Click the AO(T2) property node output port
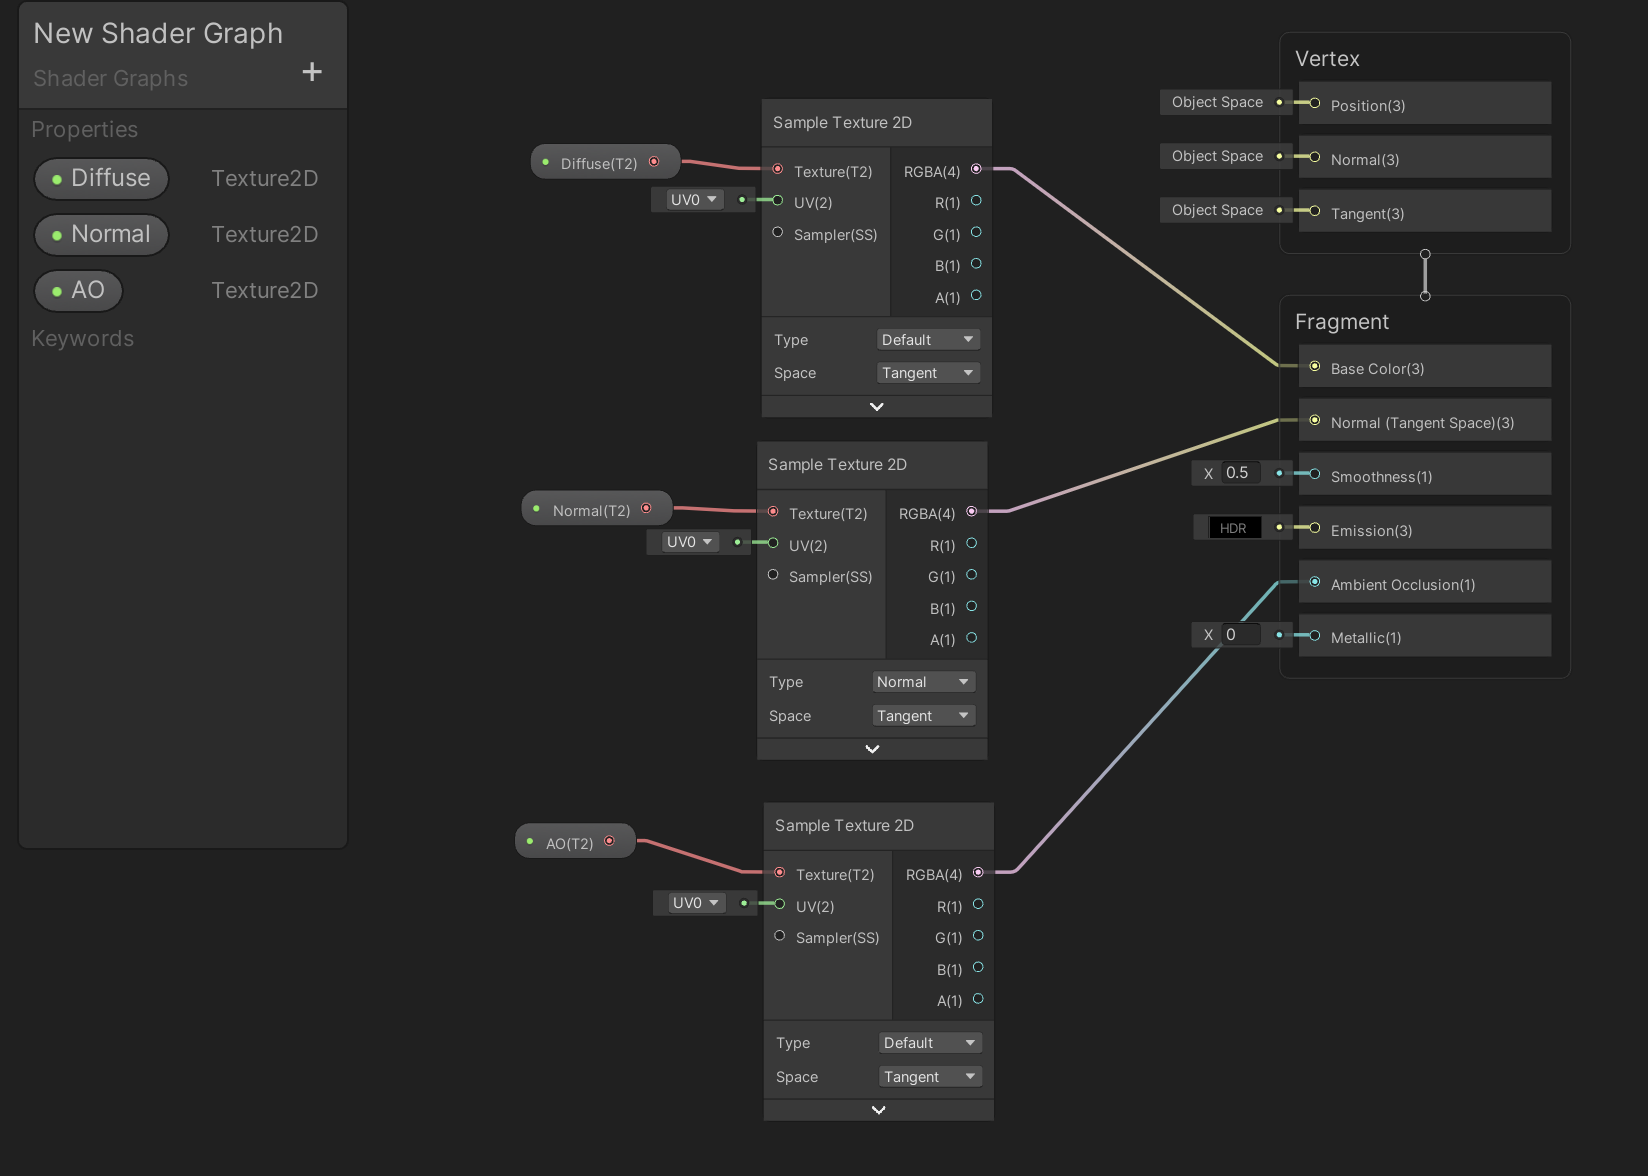Screen dimensions: 1648x1176 point(609,841)
